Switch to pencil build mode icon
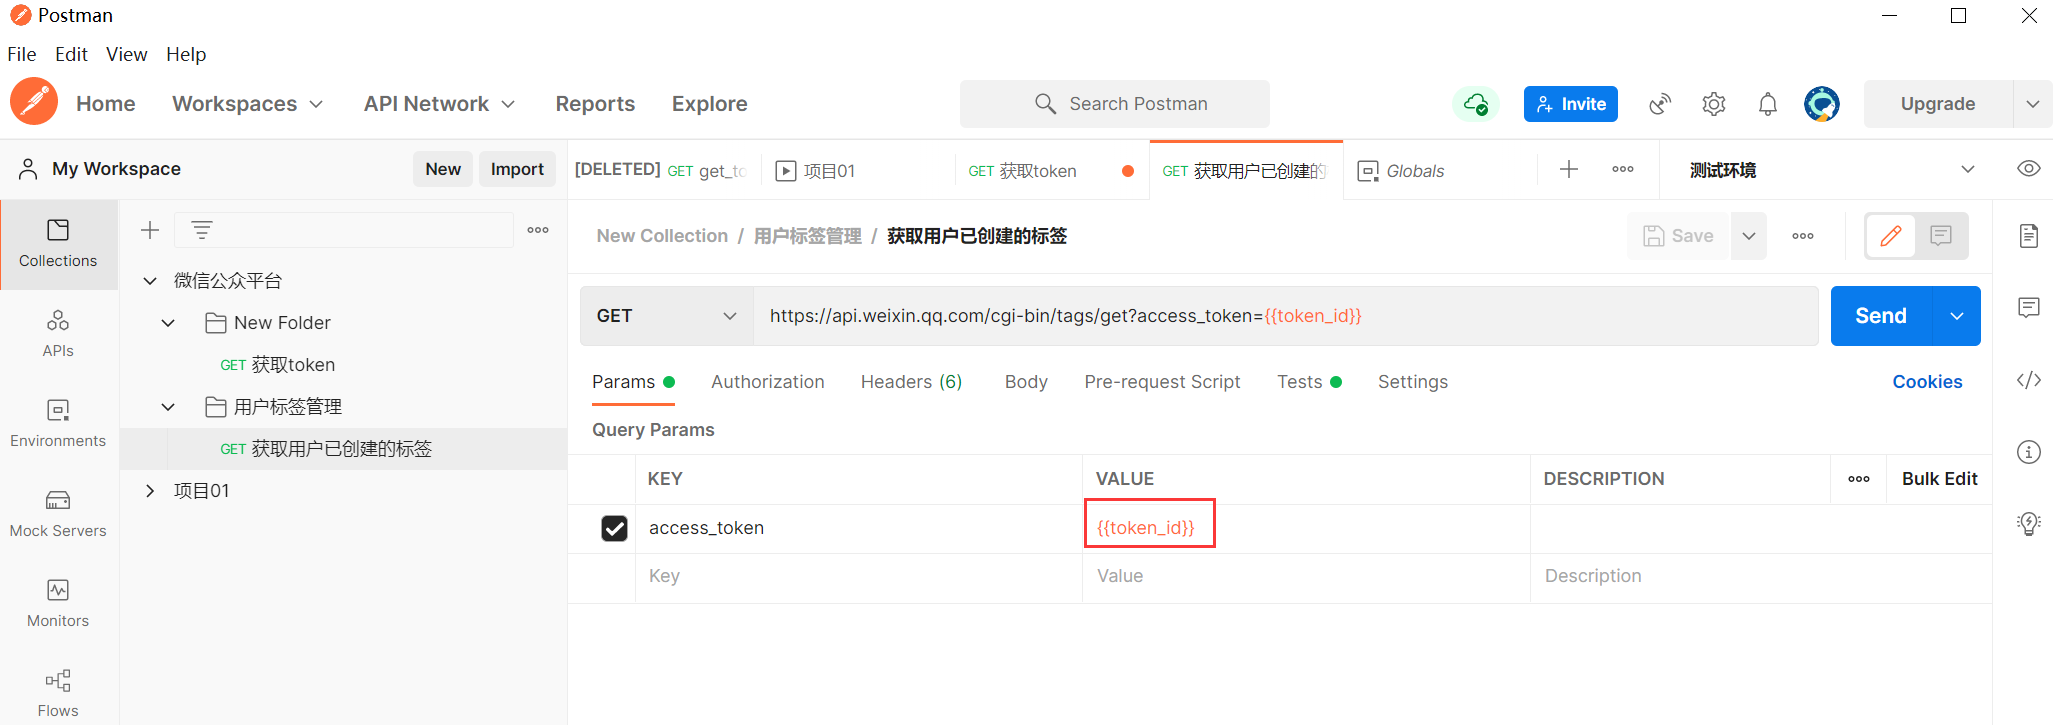The height and width of the screenshot is (725, 2053). click(1891, 236)
